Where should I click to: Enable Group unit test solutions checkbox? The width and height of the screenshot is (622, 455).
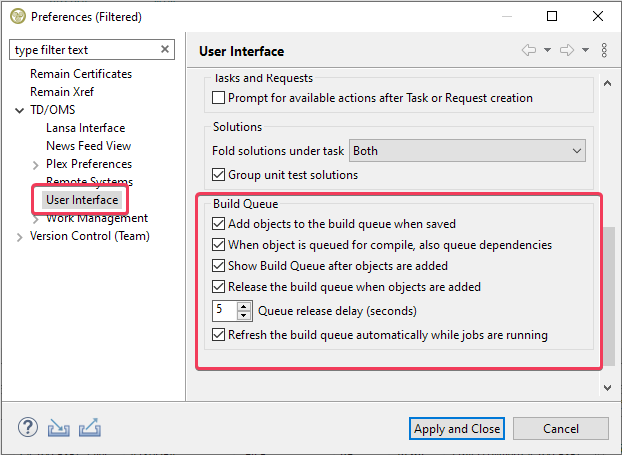tap(220, 175)
